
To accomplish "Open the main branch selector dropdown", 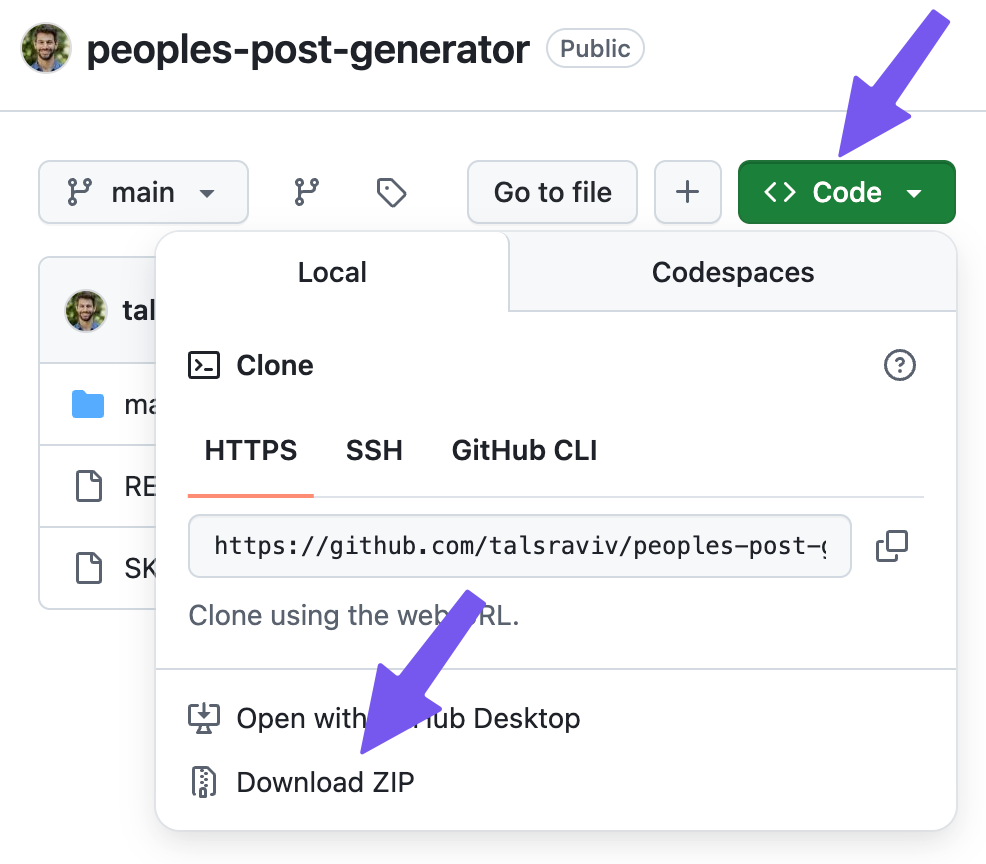I will click(143, 192).
